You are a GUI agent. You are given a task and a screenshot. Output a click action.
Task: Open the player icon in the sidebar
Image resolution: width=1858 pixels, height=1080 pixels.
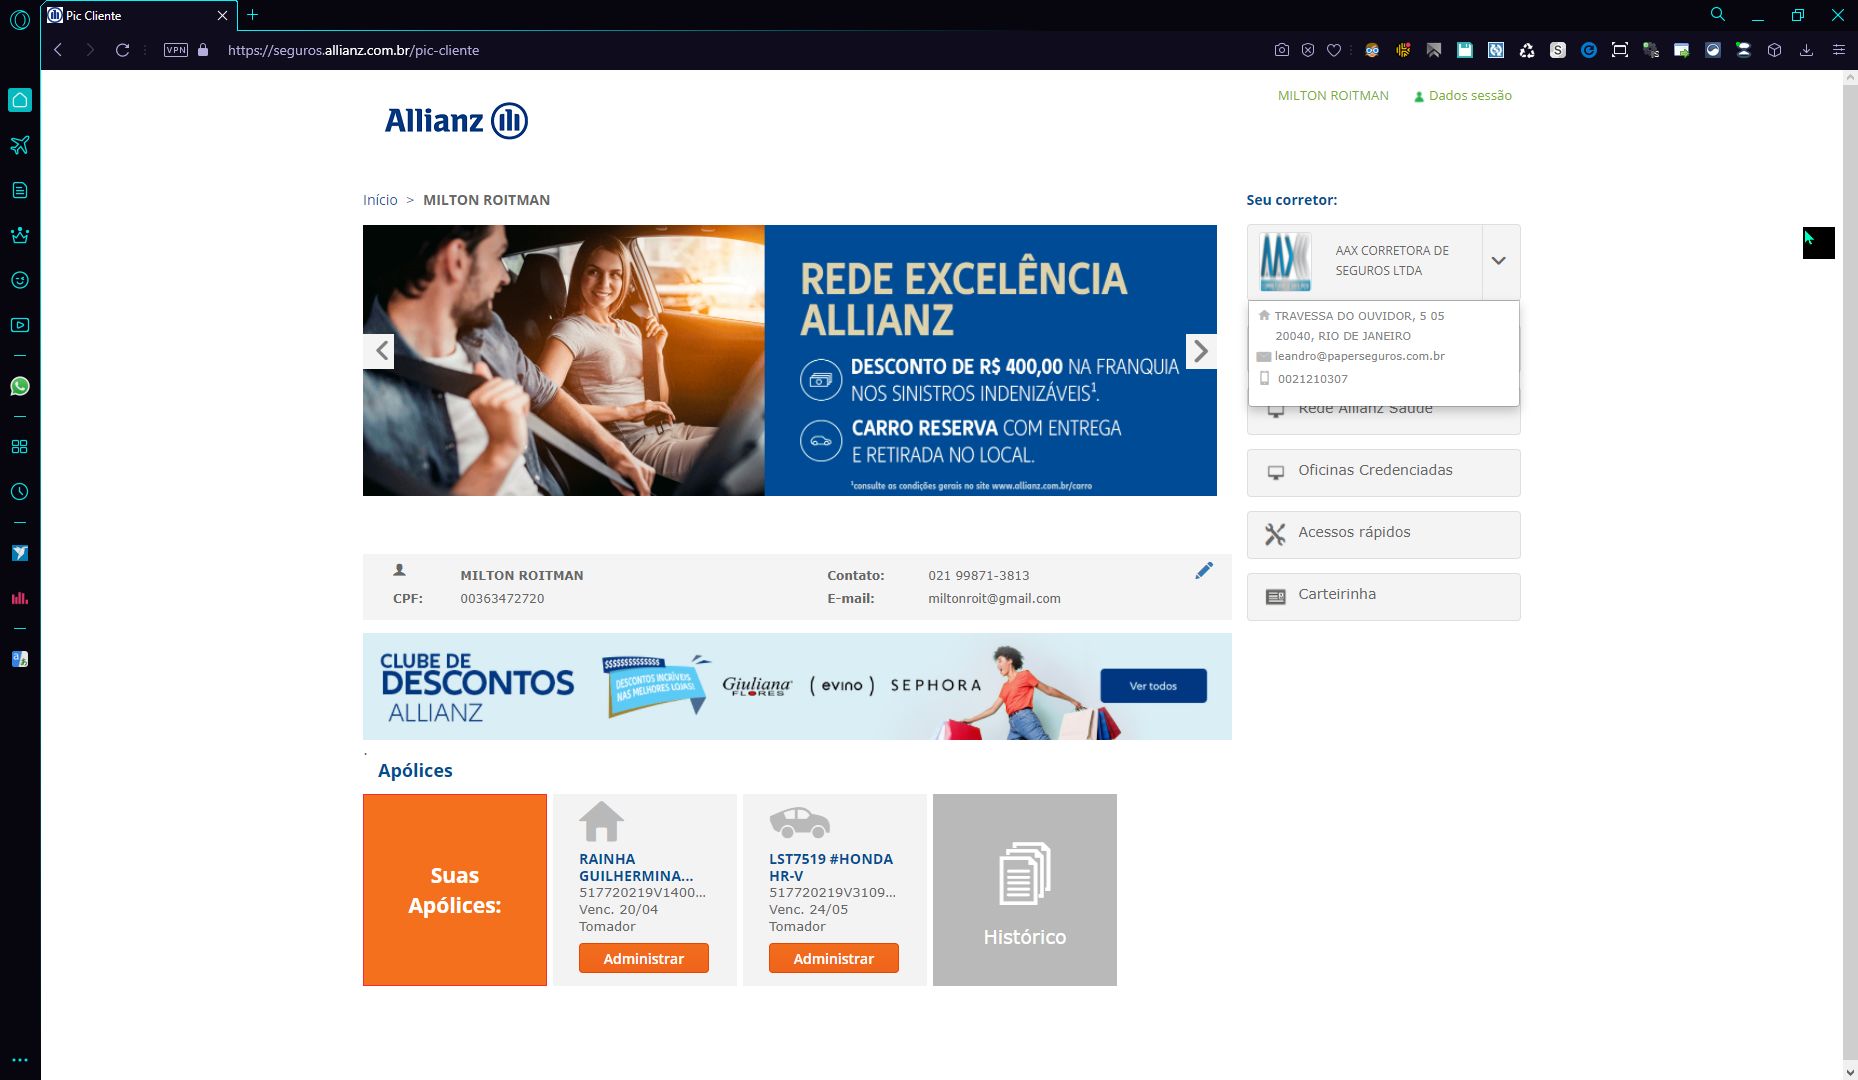tap(20, 325)
